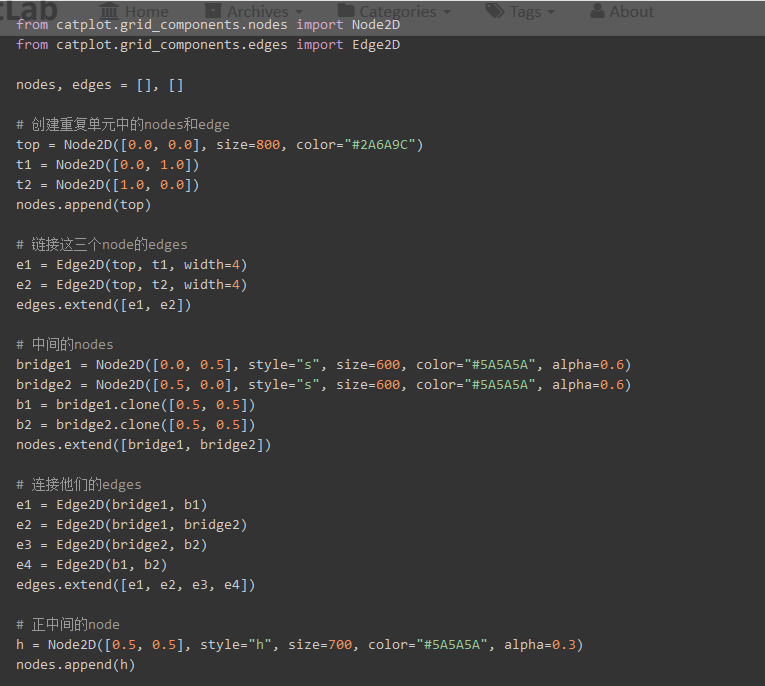Click the About person icon
This screenshot has height=686, width=765.
[597, 11]
